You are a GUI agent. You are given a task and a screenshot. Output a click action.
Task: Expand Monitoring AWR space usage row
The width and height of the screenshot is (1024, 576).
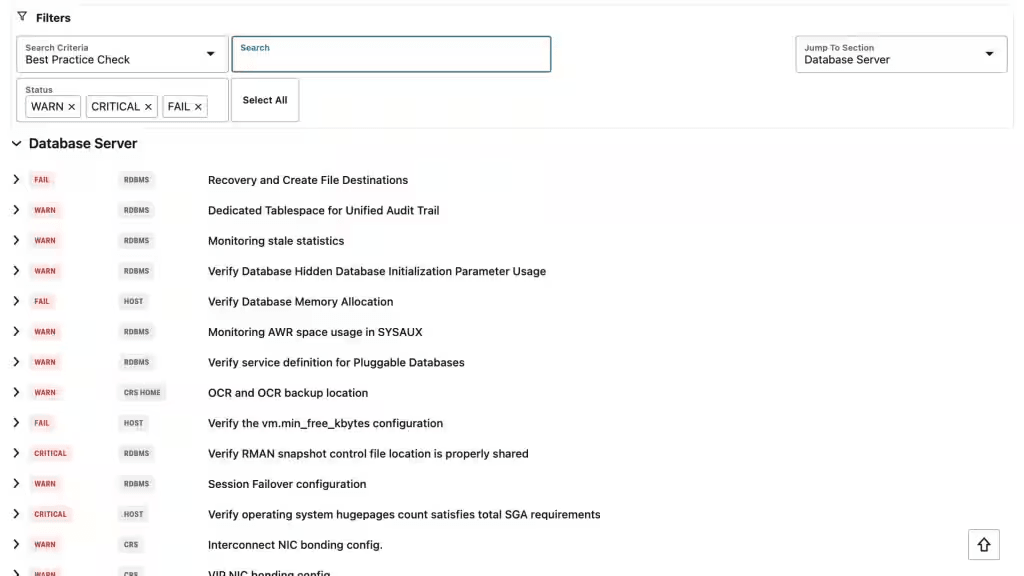click(x=16, y=332)
